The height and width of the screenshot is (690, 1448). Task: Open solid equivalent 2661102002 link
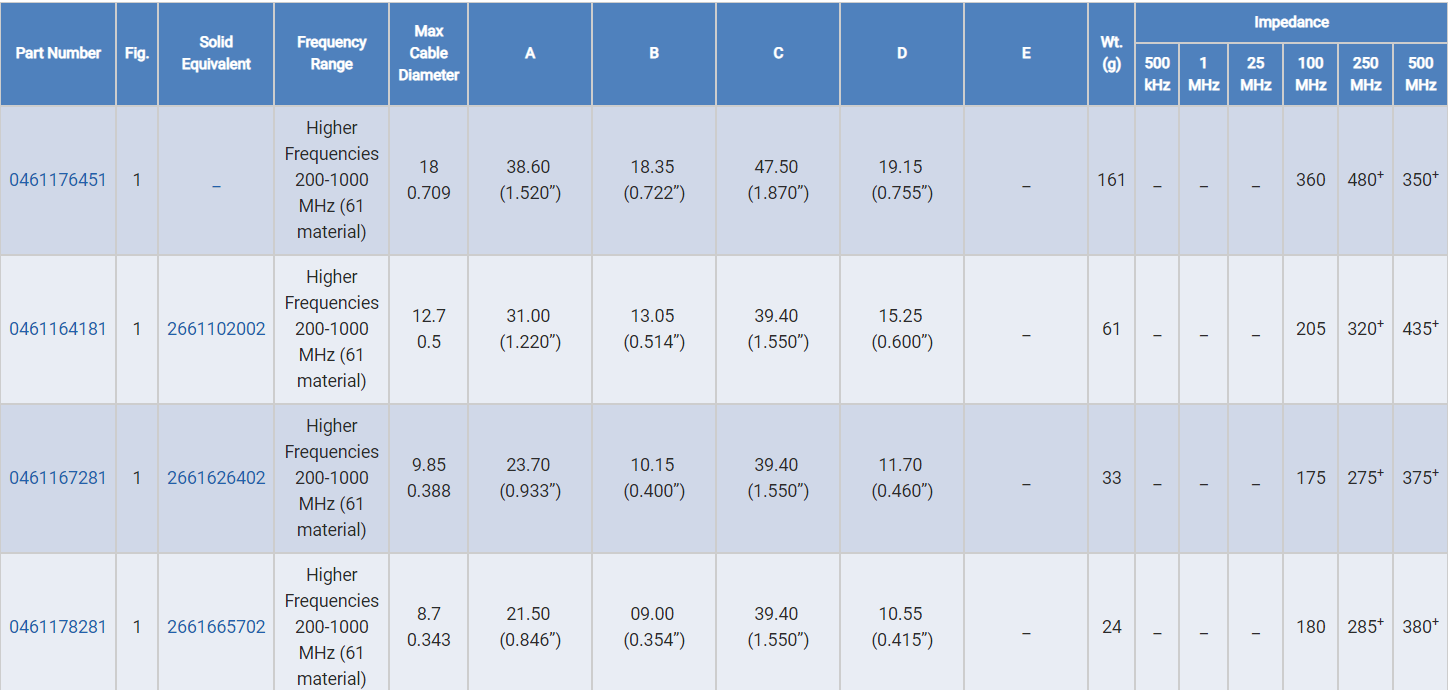[216, 329]
